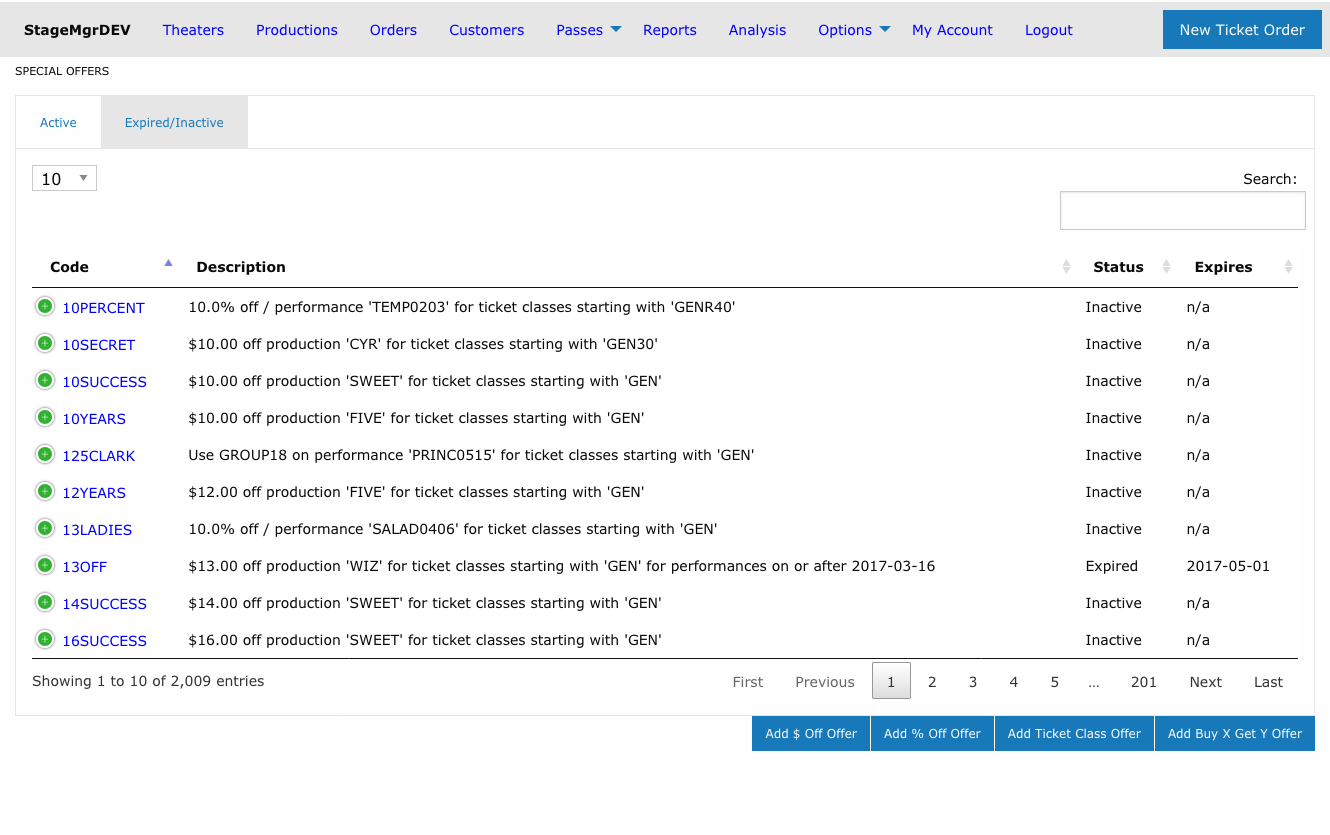The image size is (1330, 835).
Task: Expand details for offer 12YEARS
Action: 45,491
